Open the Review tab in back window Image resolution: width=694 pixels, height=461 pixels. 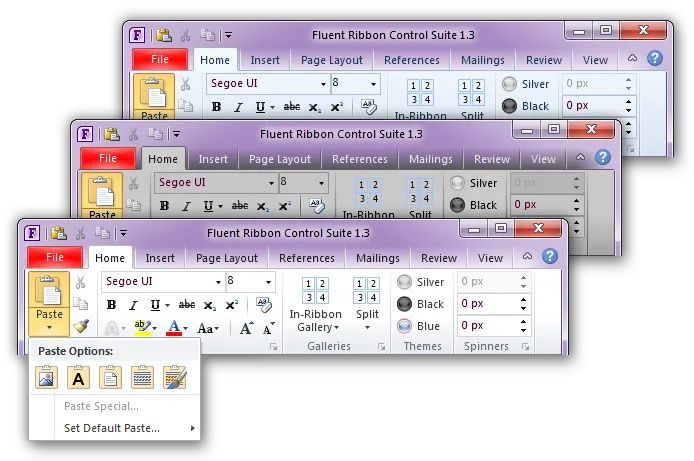coord(544,60)
